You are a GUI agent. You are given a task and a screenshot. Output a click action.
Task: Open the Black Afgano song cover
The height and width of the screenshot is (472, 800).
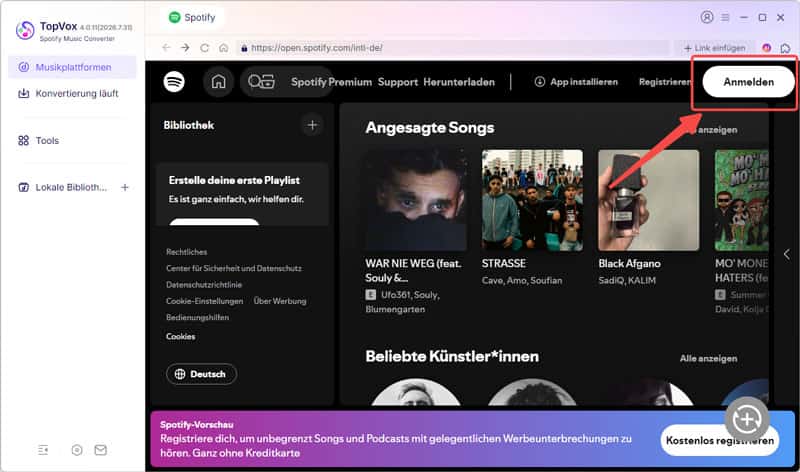[x=648, y=200]
